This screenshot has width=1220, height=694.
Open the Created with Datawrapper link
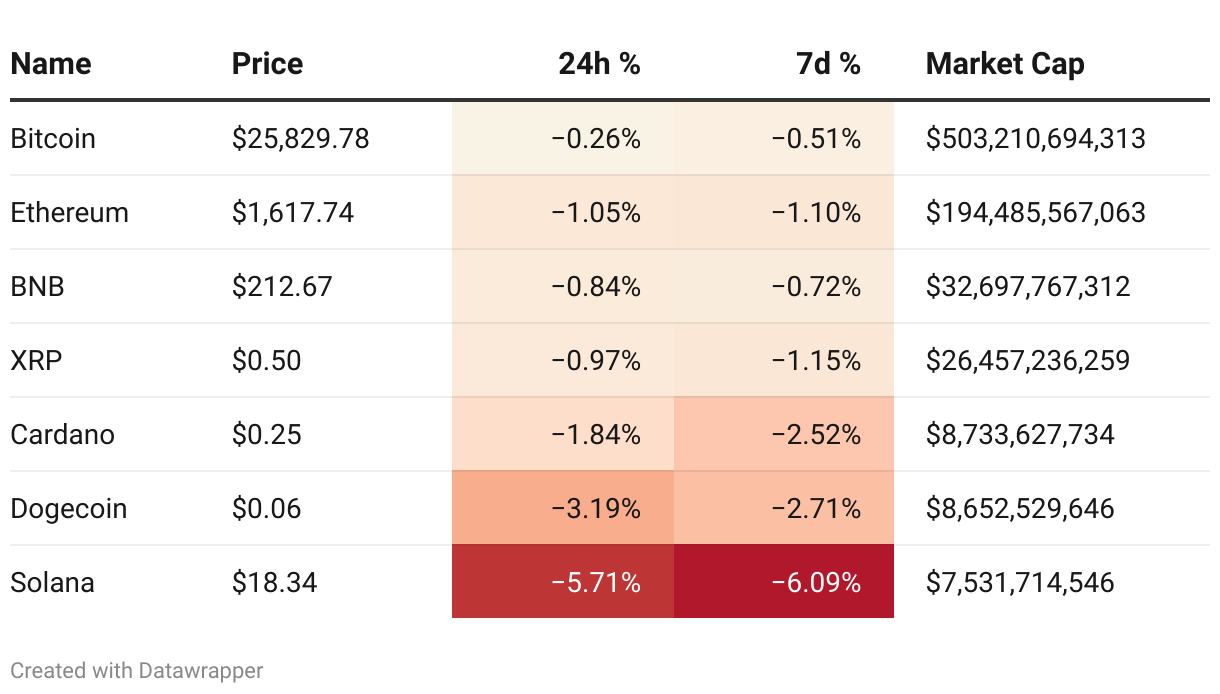click(x=137, y=670)
